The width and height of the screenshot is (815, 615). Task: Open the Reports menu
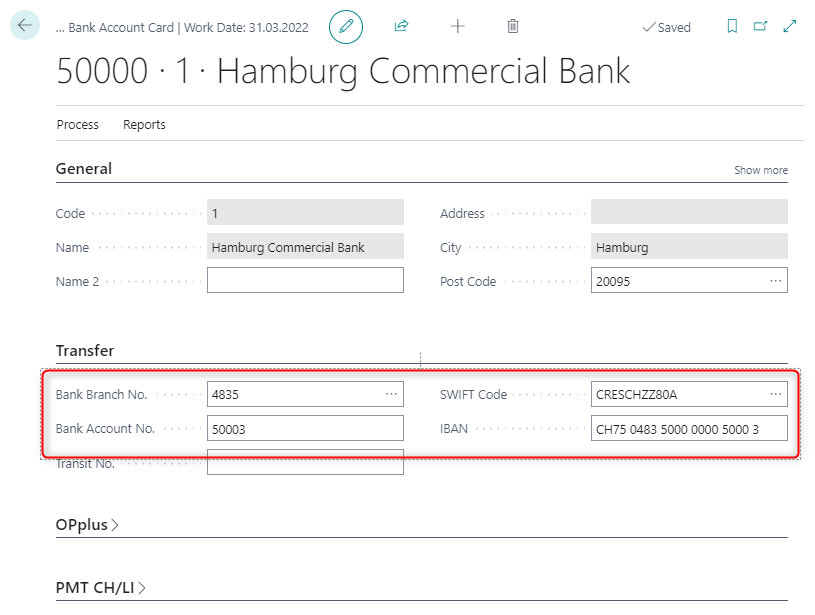[144, 125]
